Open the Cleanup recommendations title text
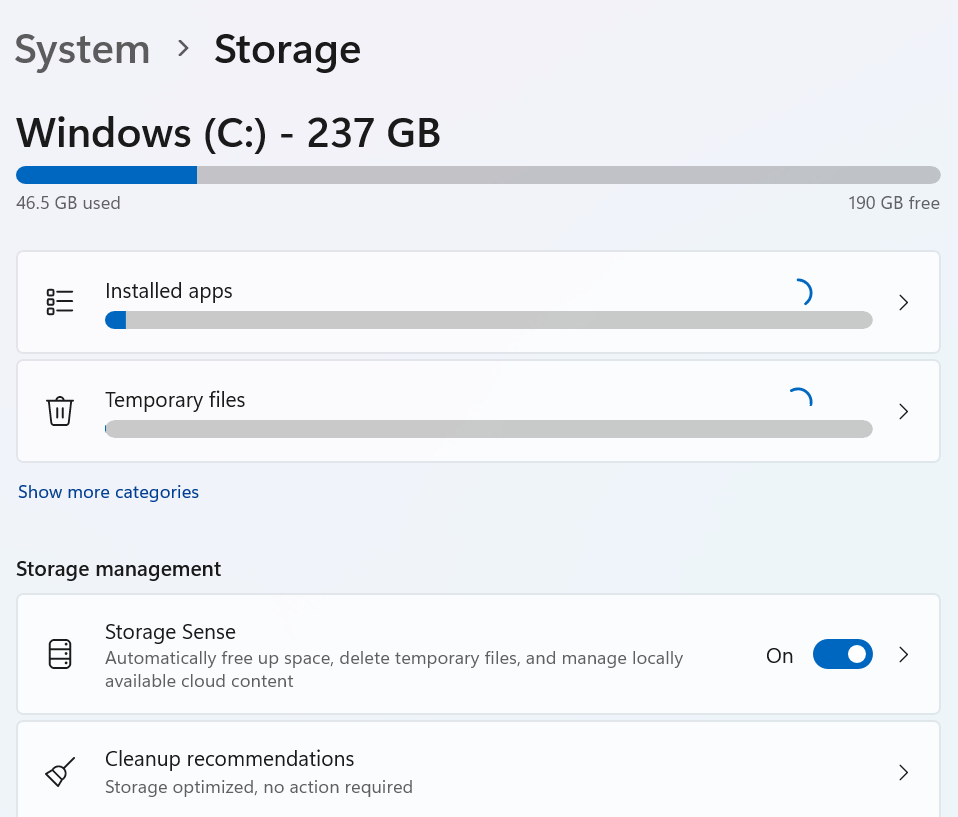Screen dimensions: 958x817 pos(229,759)
